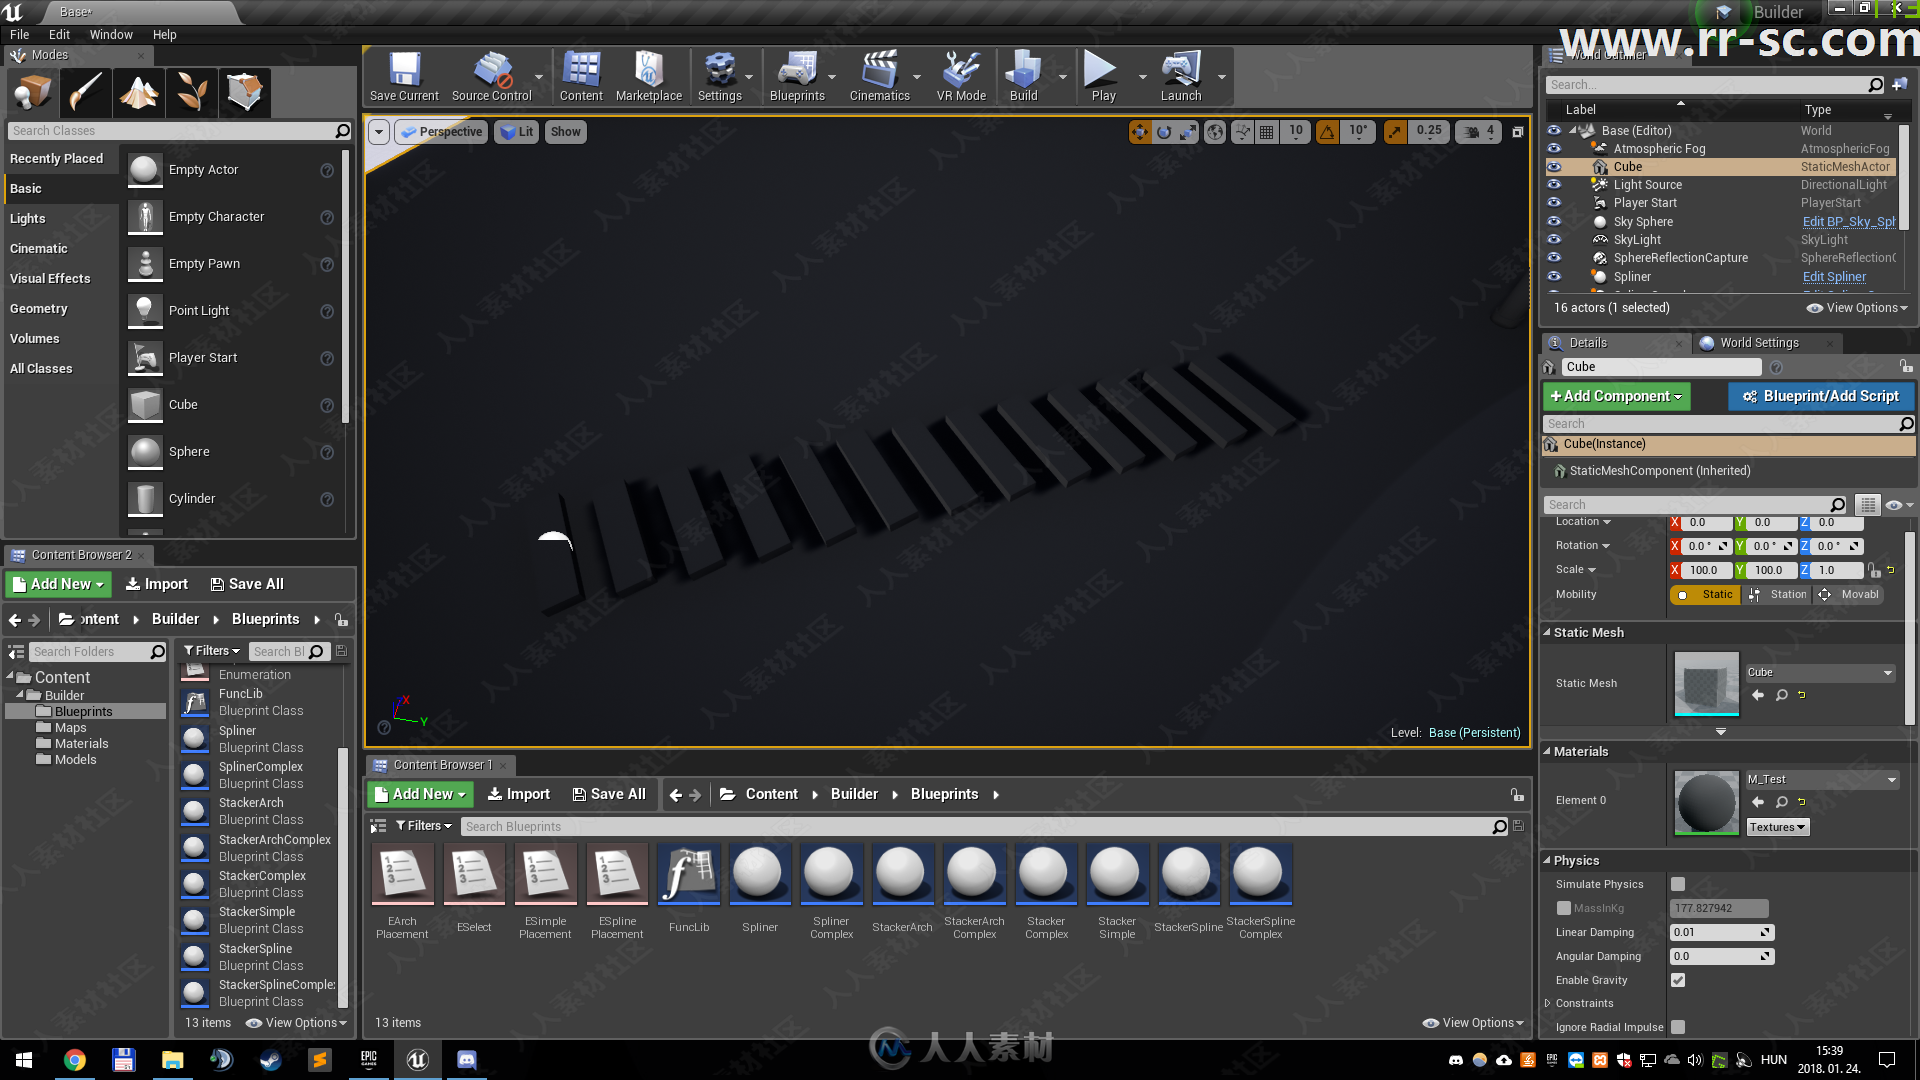Viewport: 1920px width, 1080px height.
Task: Open the Source Control toolbar icon
Action: [x=492, y=77]
